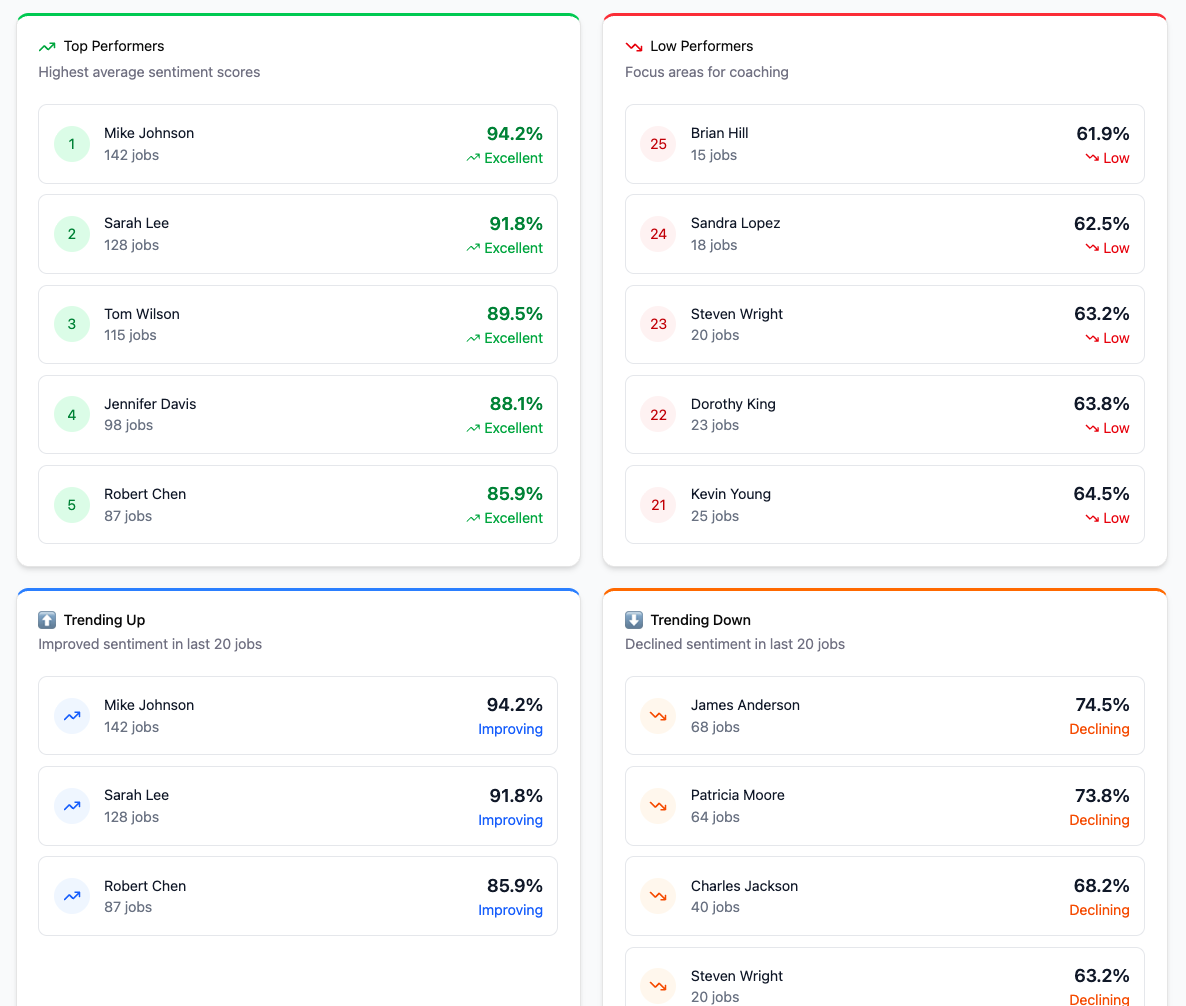1186x1006 pixels.
Task: Select Jennifer Davis's row in Top Performers
Action: [297, 414]
